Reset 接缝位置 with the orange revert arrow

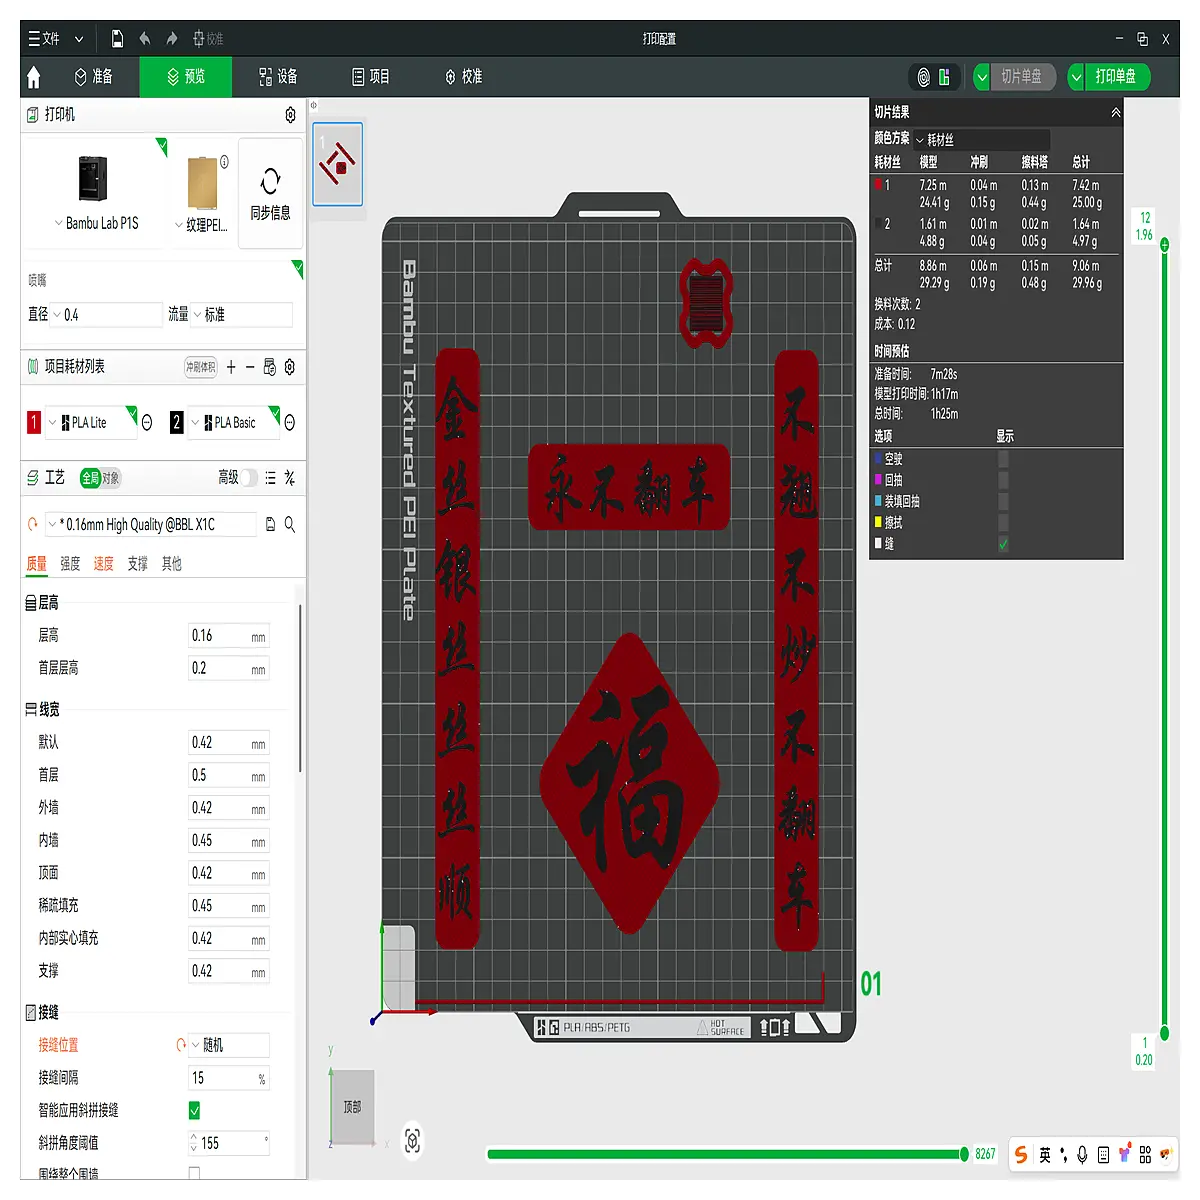(181, 1045)
